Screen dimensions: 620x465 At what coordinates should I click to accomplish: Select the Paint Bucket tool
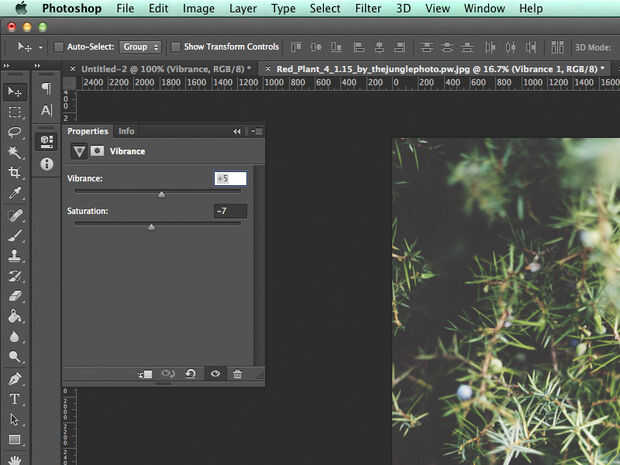point(15,316)
